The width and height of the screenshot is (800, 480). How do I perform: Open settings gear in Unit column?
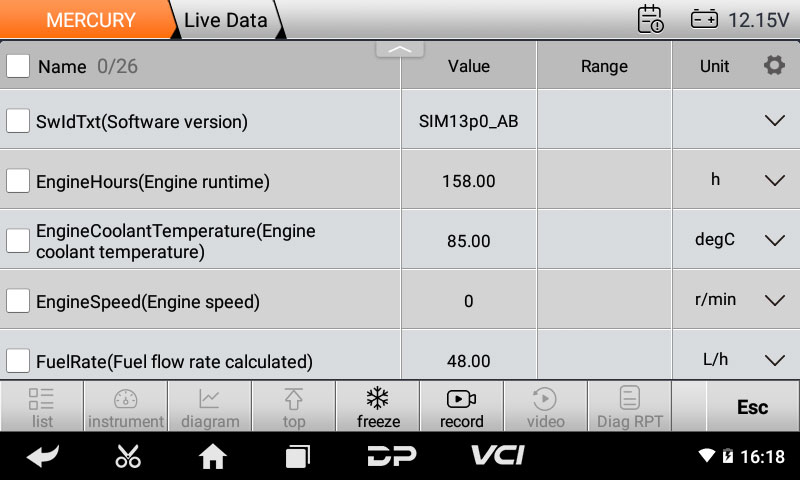click(x=774, y=66)
